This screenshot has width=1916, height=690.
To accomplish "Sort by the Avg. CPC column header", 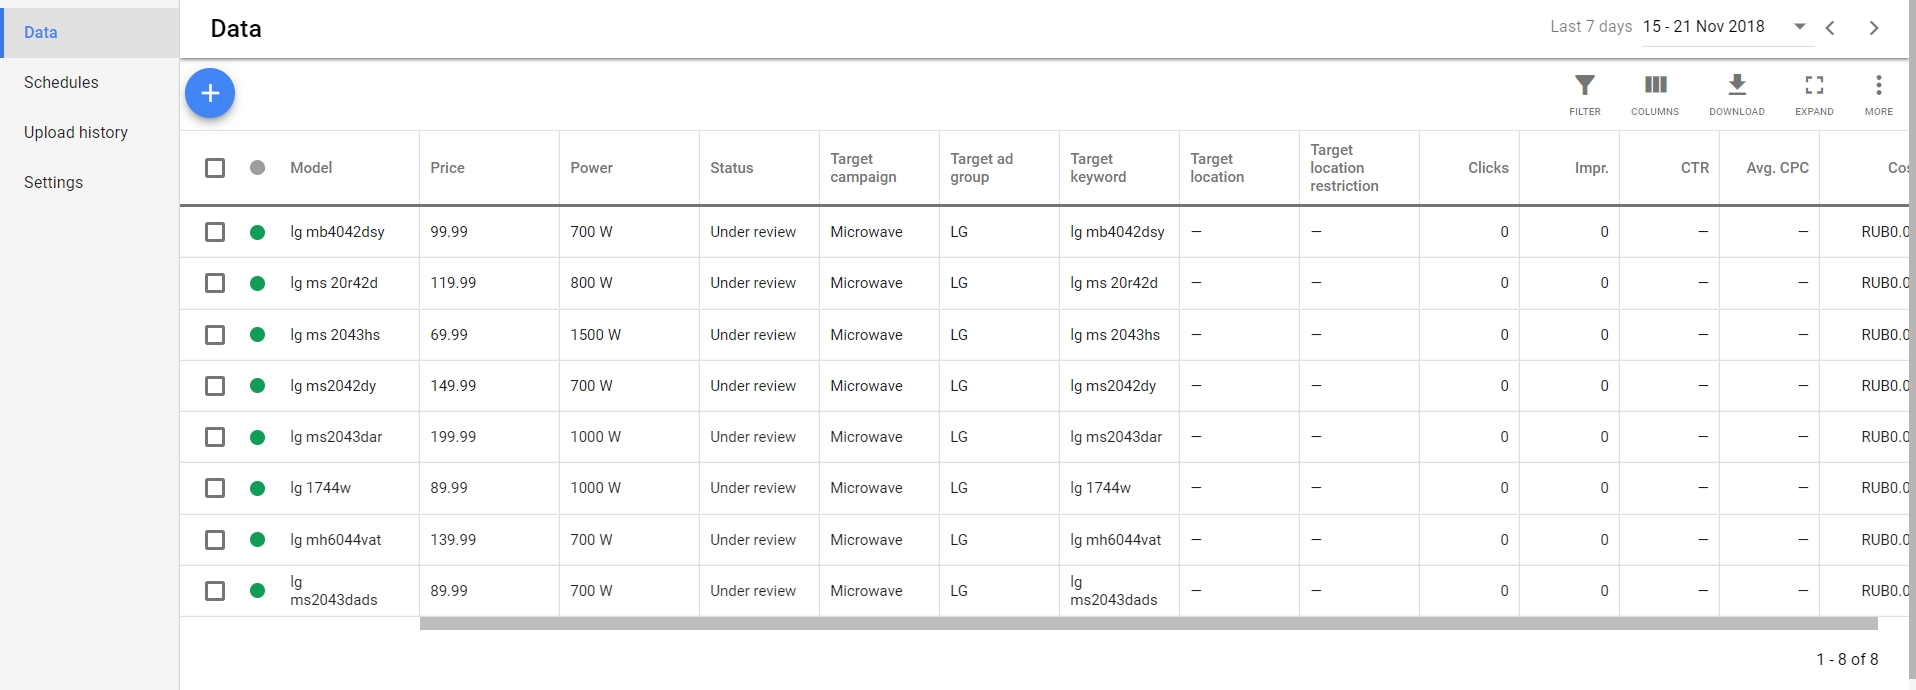I will 1777,168.
